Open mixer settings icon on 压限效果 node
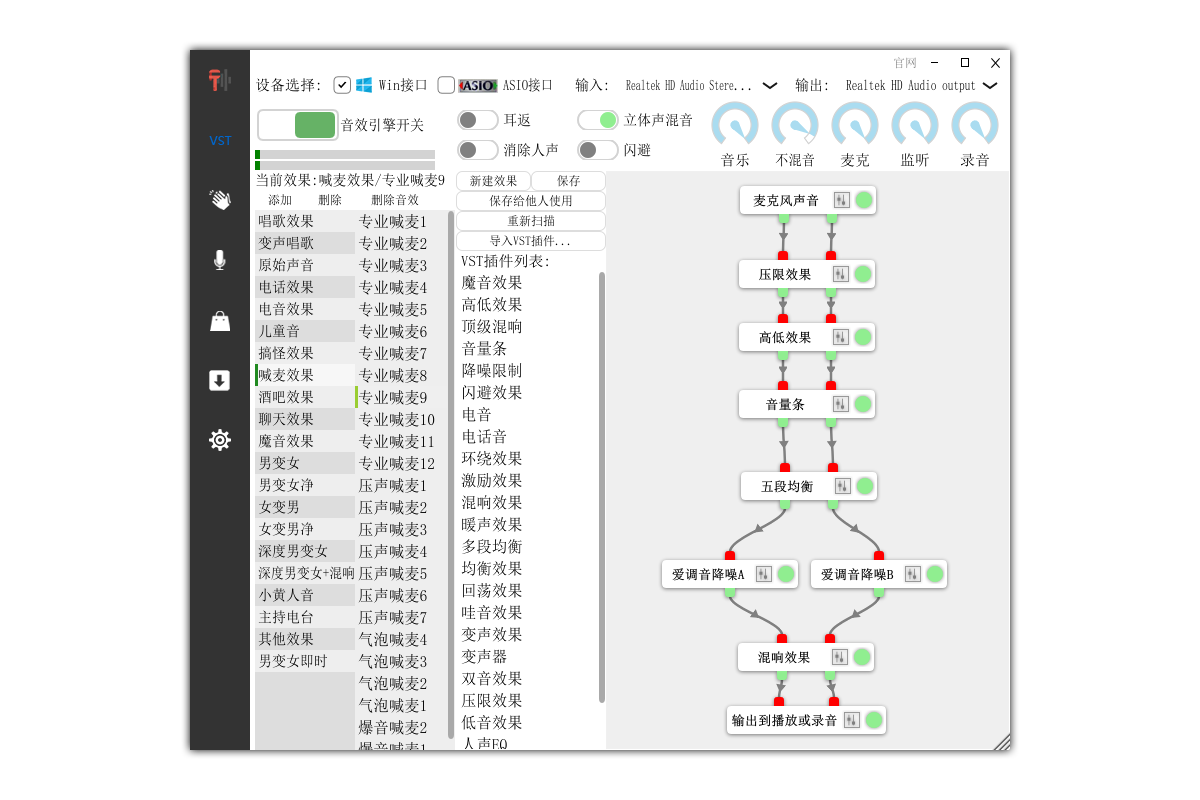 coord(840,274)
